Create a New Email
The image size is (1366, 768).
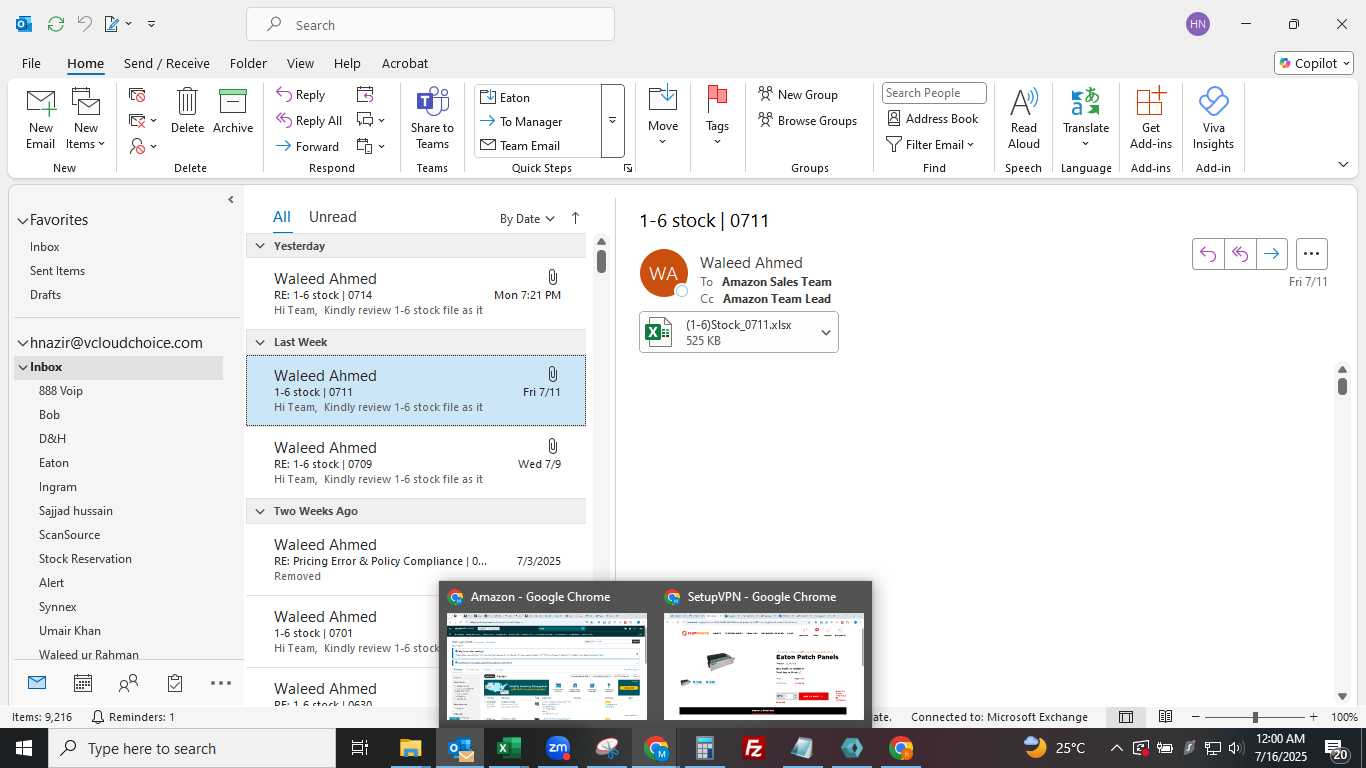pos(41,119)
